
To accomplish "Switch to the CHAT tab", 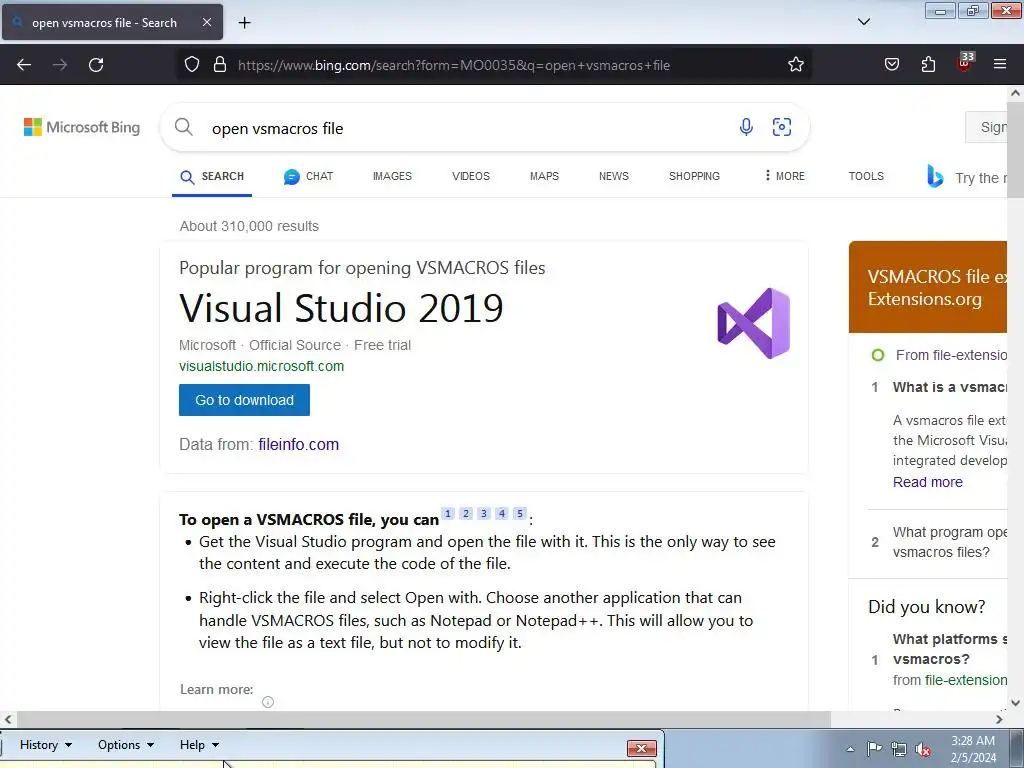I will point(308,176).
